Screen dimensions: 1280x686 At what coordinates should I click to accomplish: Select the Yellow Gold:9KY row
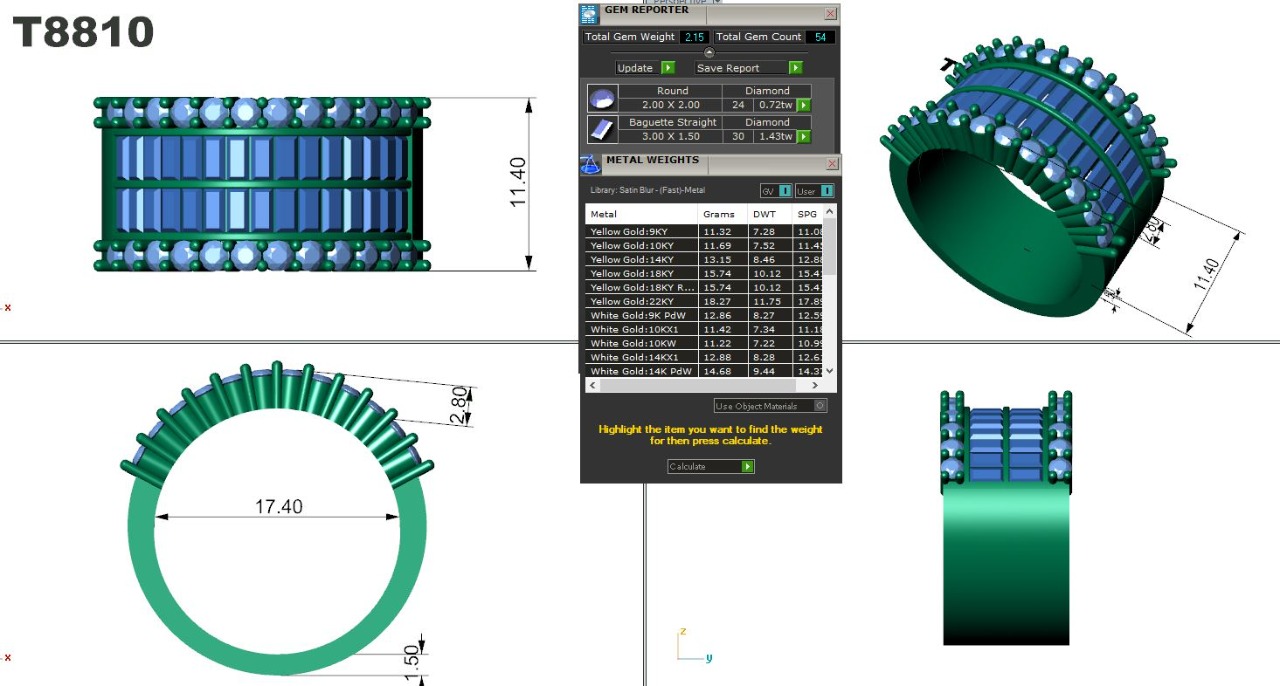704,232
